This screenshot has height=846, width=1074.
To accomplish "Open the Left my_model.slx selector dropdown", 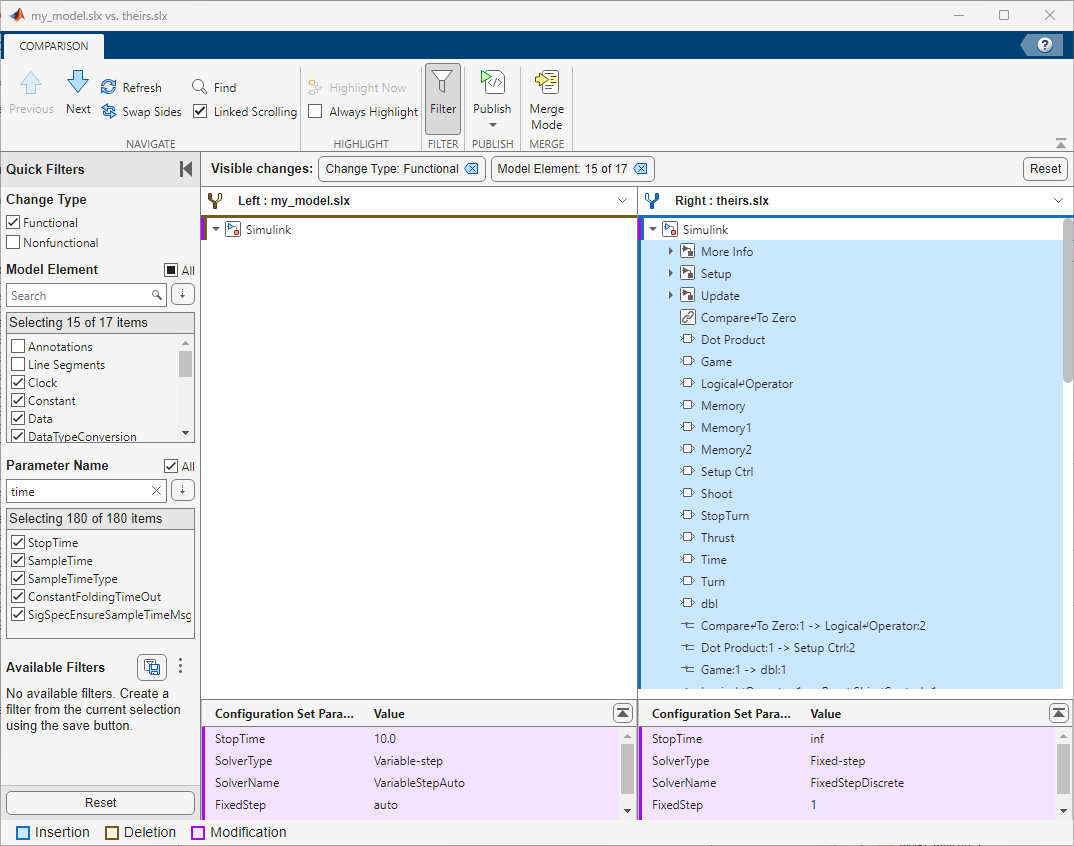I will pyautogui.click(x=622, y=200).
